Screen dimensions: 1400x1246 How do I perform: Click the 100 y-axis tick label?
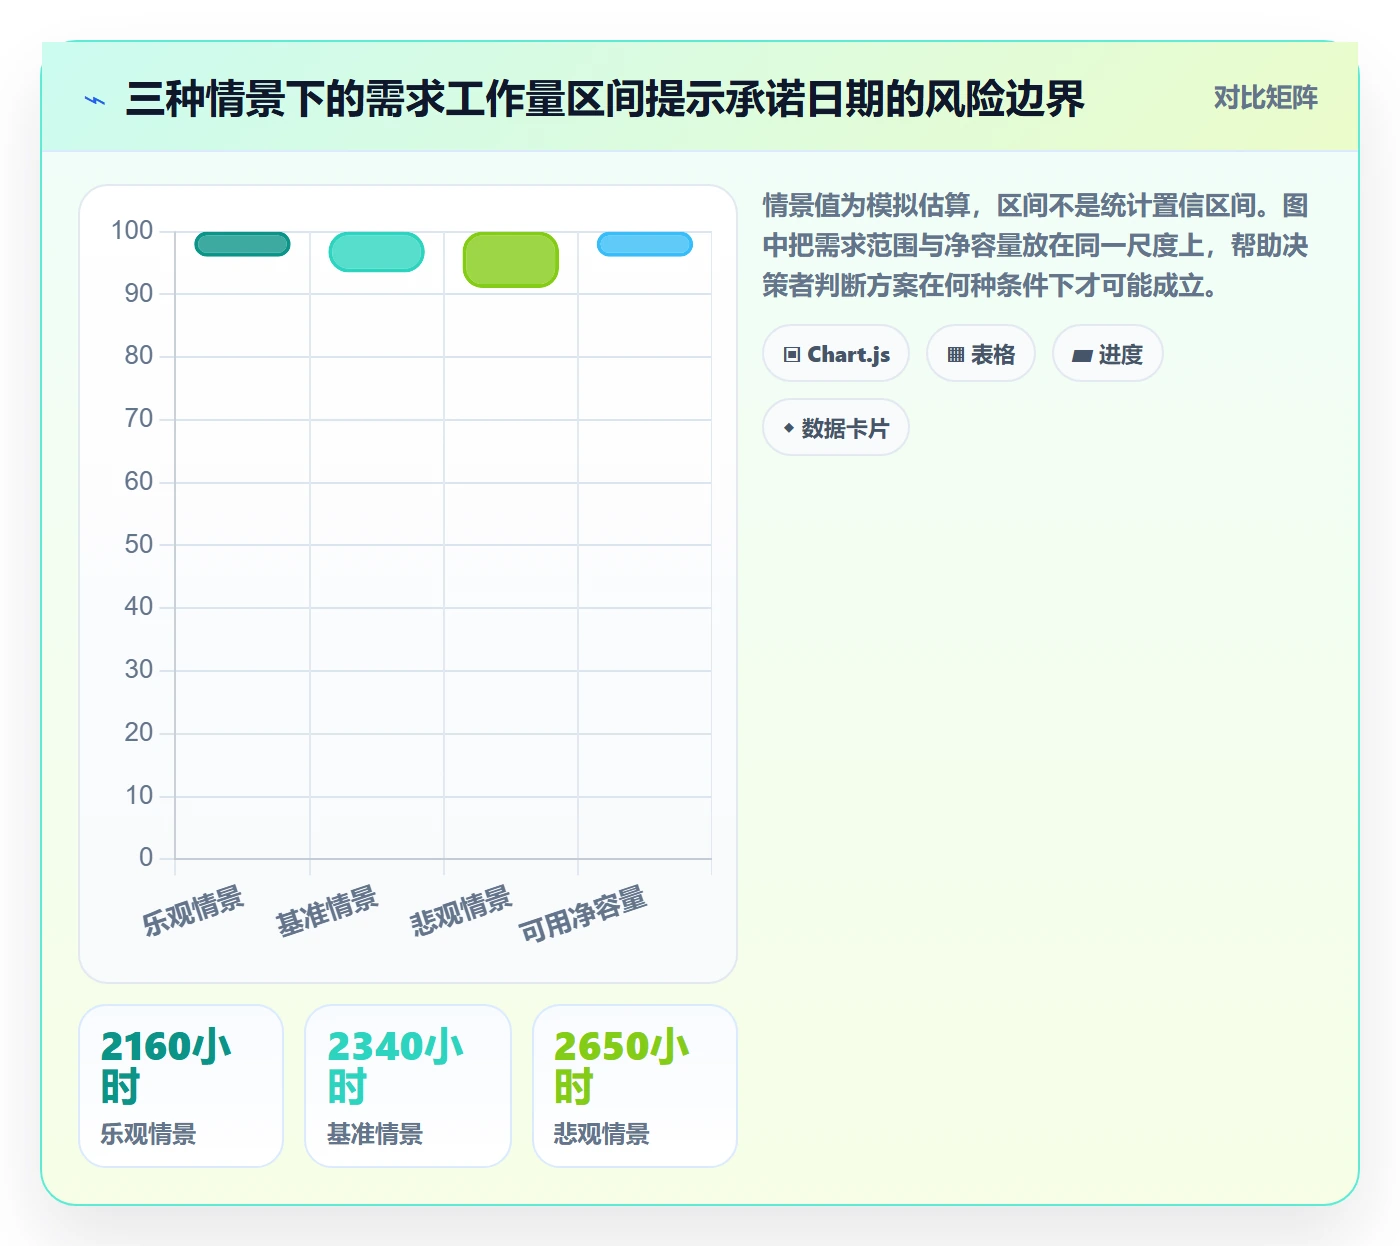(x=132, y=231)
